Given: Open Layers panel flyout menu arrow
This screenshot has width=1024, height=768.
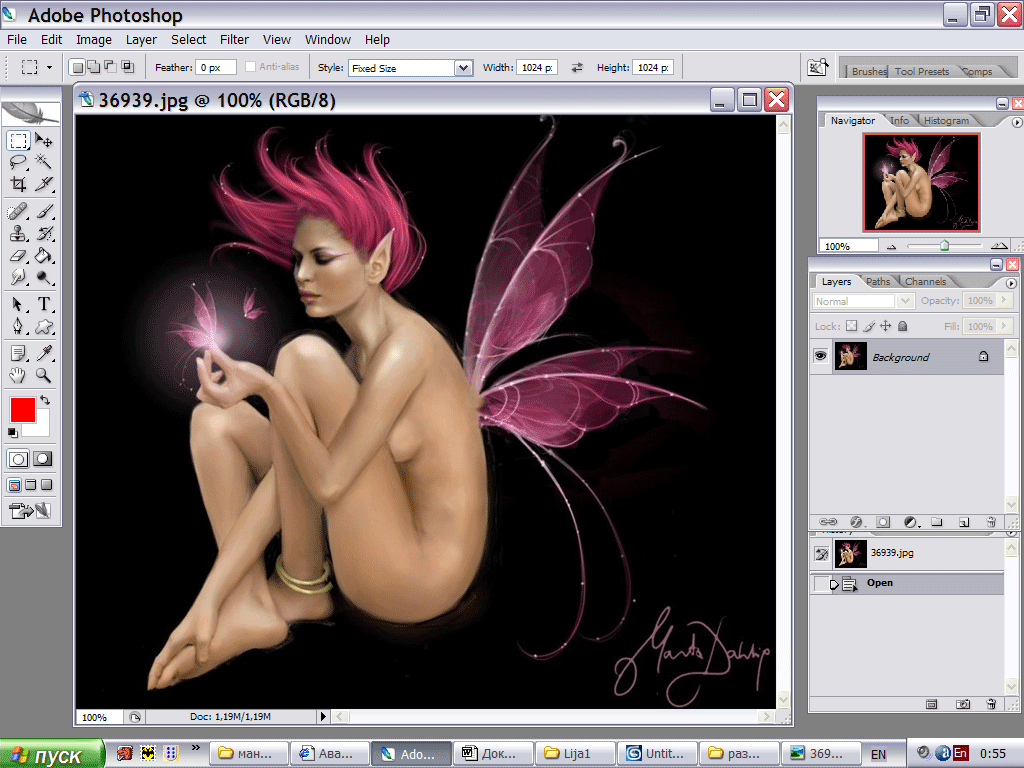Looking at the screenshot, I should click(1011, 283).
